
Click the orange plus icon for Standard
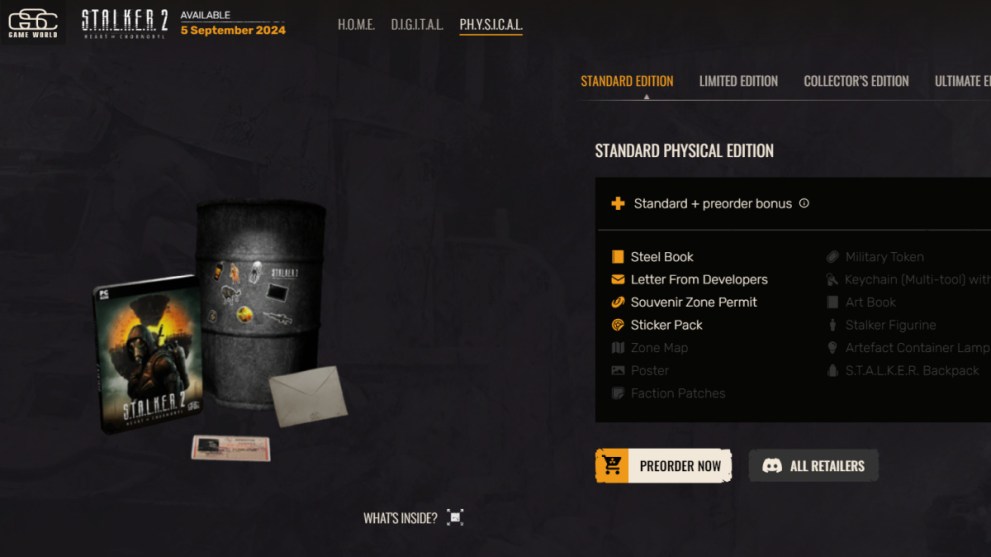tap(618, 203)
